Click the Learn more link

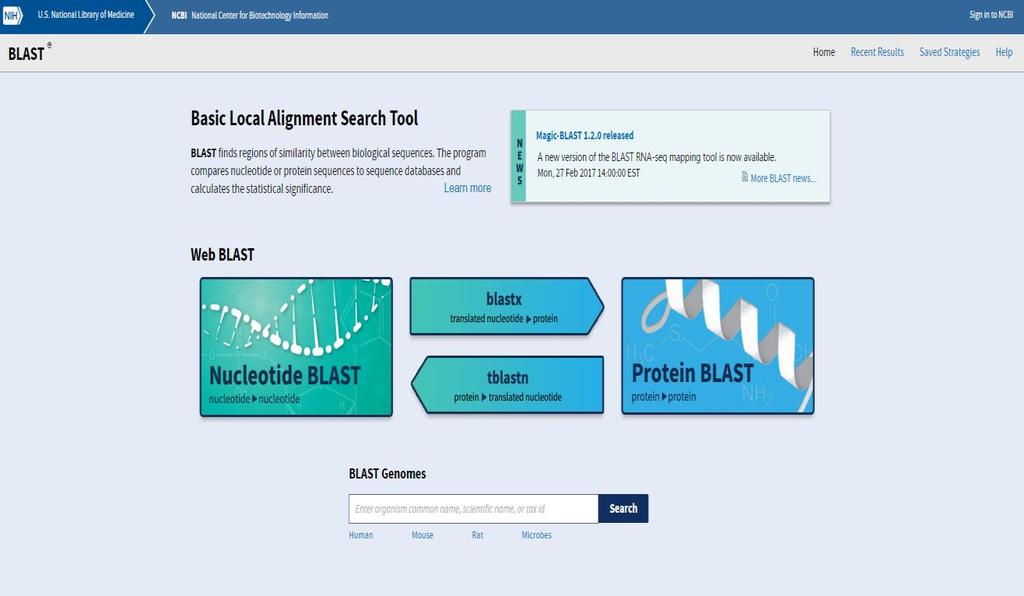[x=468, y=188]
